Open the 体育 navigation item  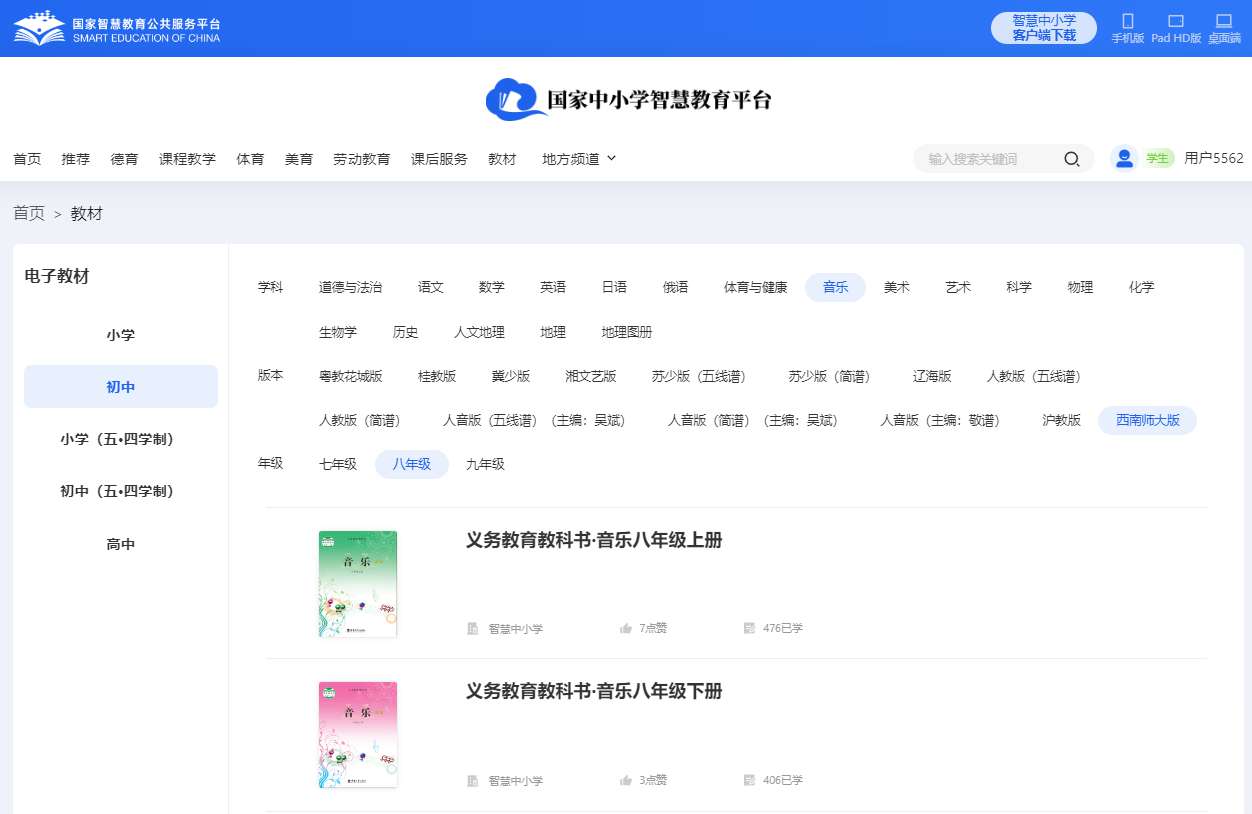250,159
